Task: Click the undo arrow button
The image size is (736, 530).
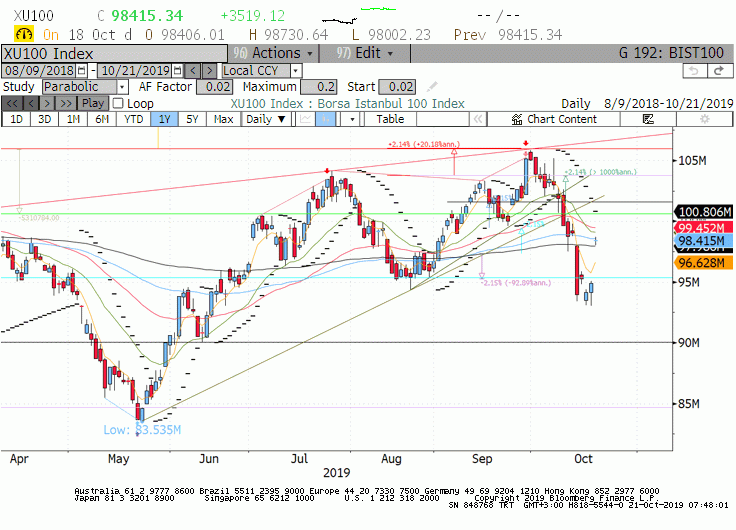Action: (x=694, y=71)
